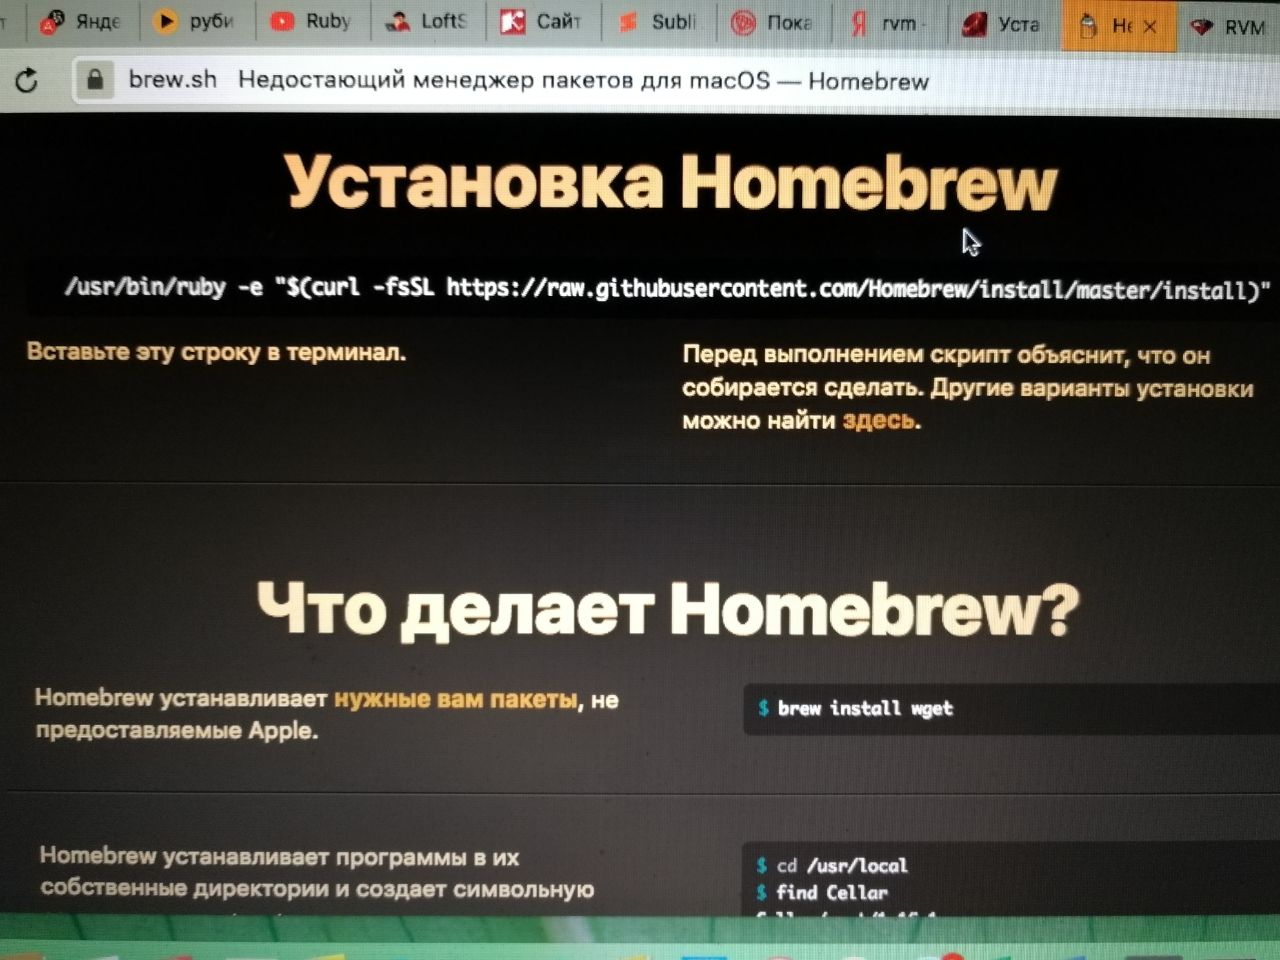This screenshot has width=1280, height=960.
Task: Switch to the Subli tab
Action: 658,22
